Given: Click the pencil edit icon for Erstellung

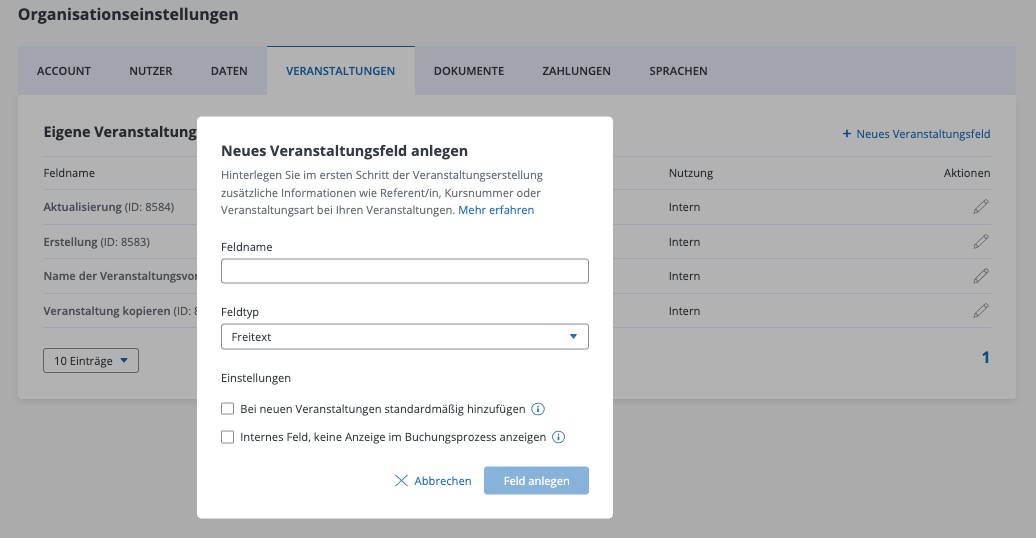Looking at the screenshot, I should pyautogui.click(x=981, y=242).
